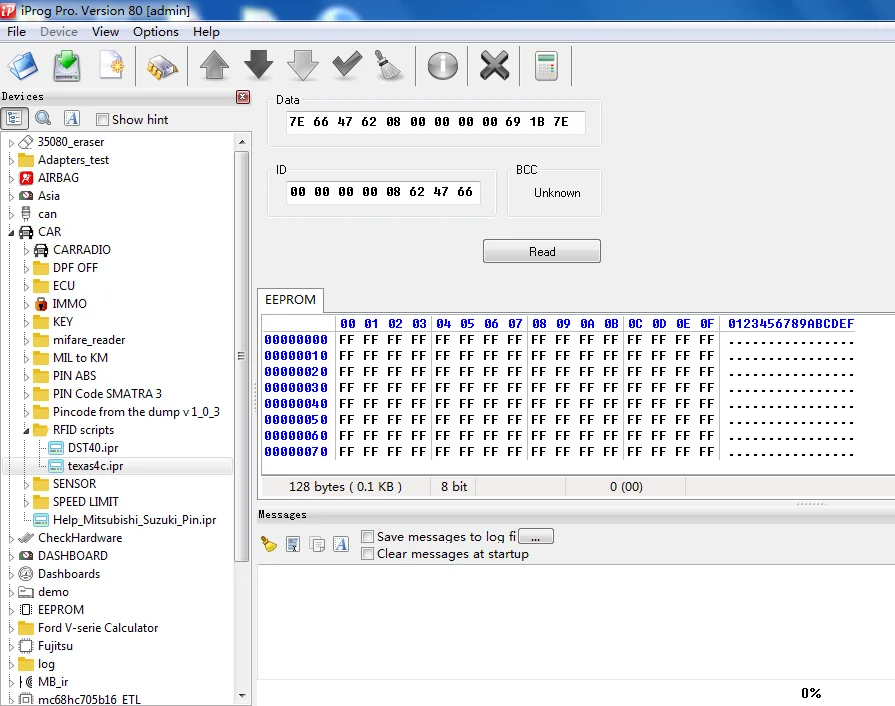Screen dimensions: 895x706
Task: Open Help_Mitsubishi_Suzuki_Pin.ipr
Action: 135,520
